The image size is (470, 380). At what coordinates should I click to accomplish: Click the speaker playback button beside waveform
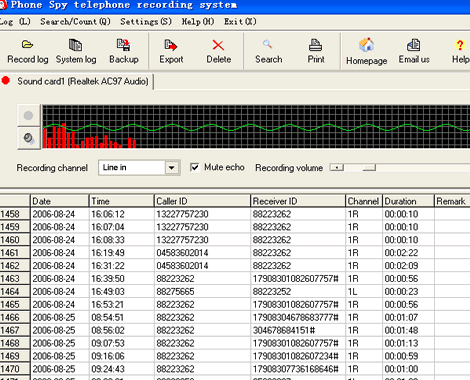29,138
